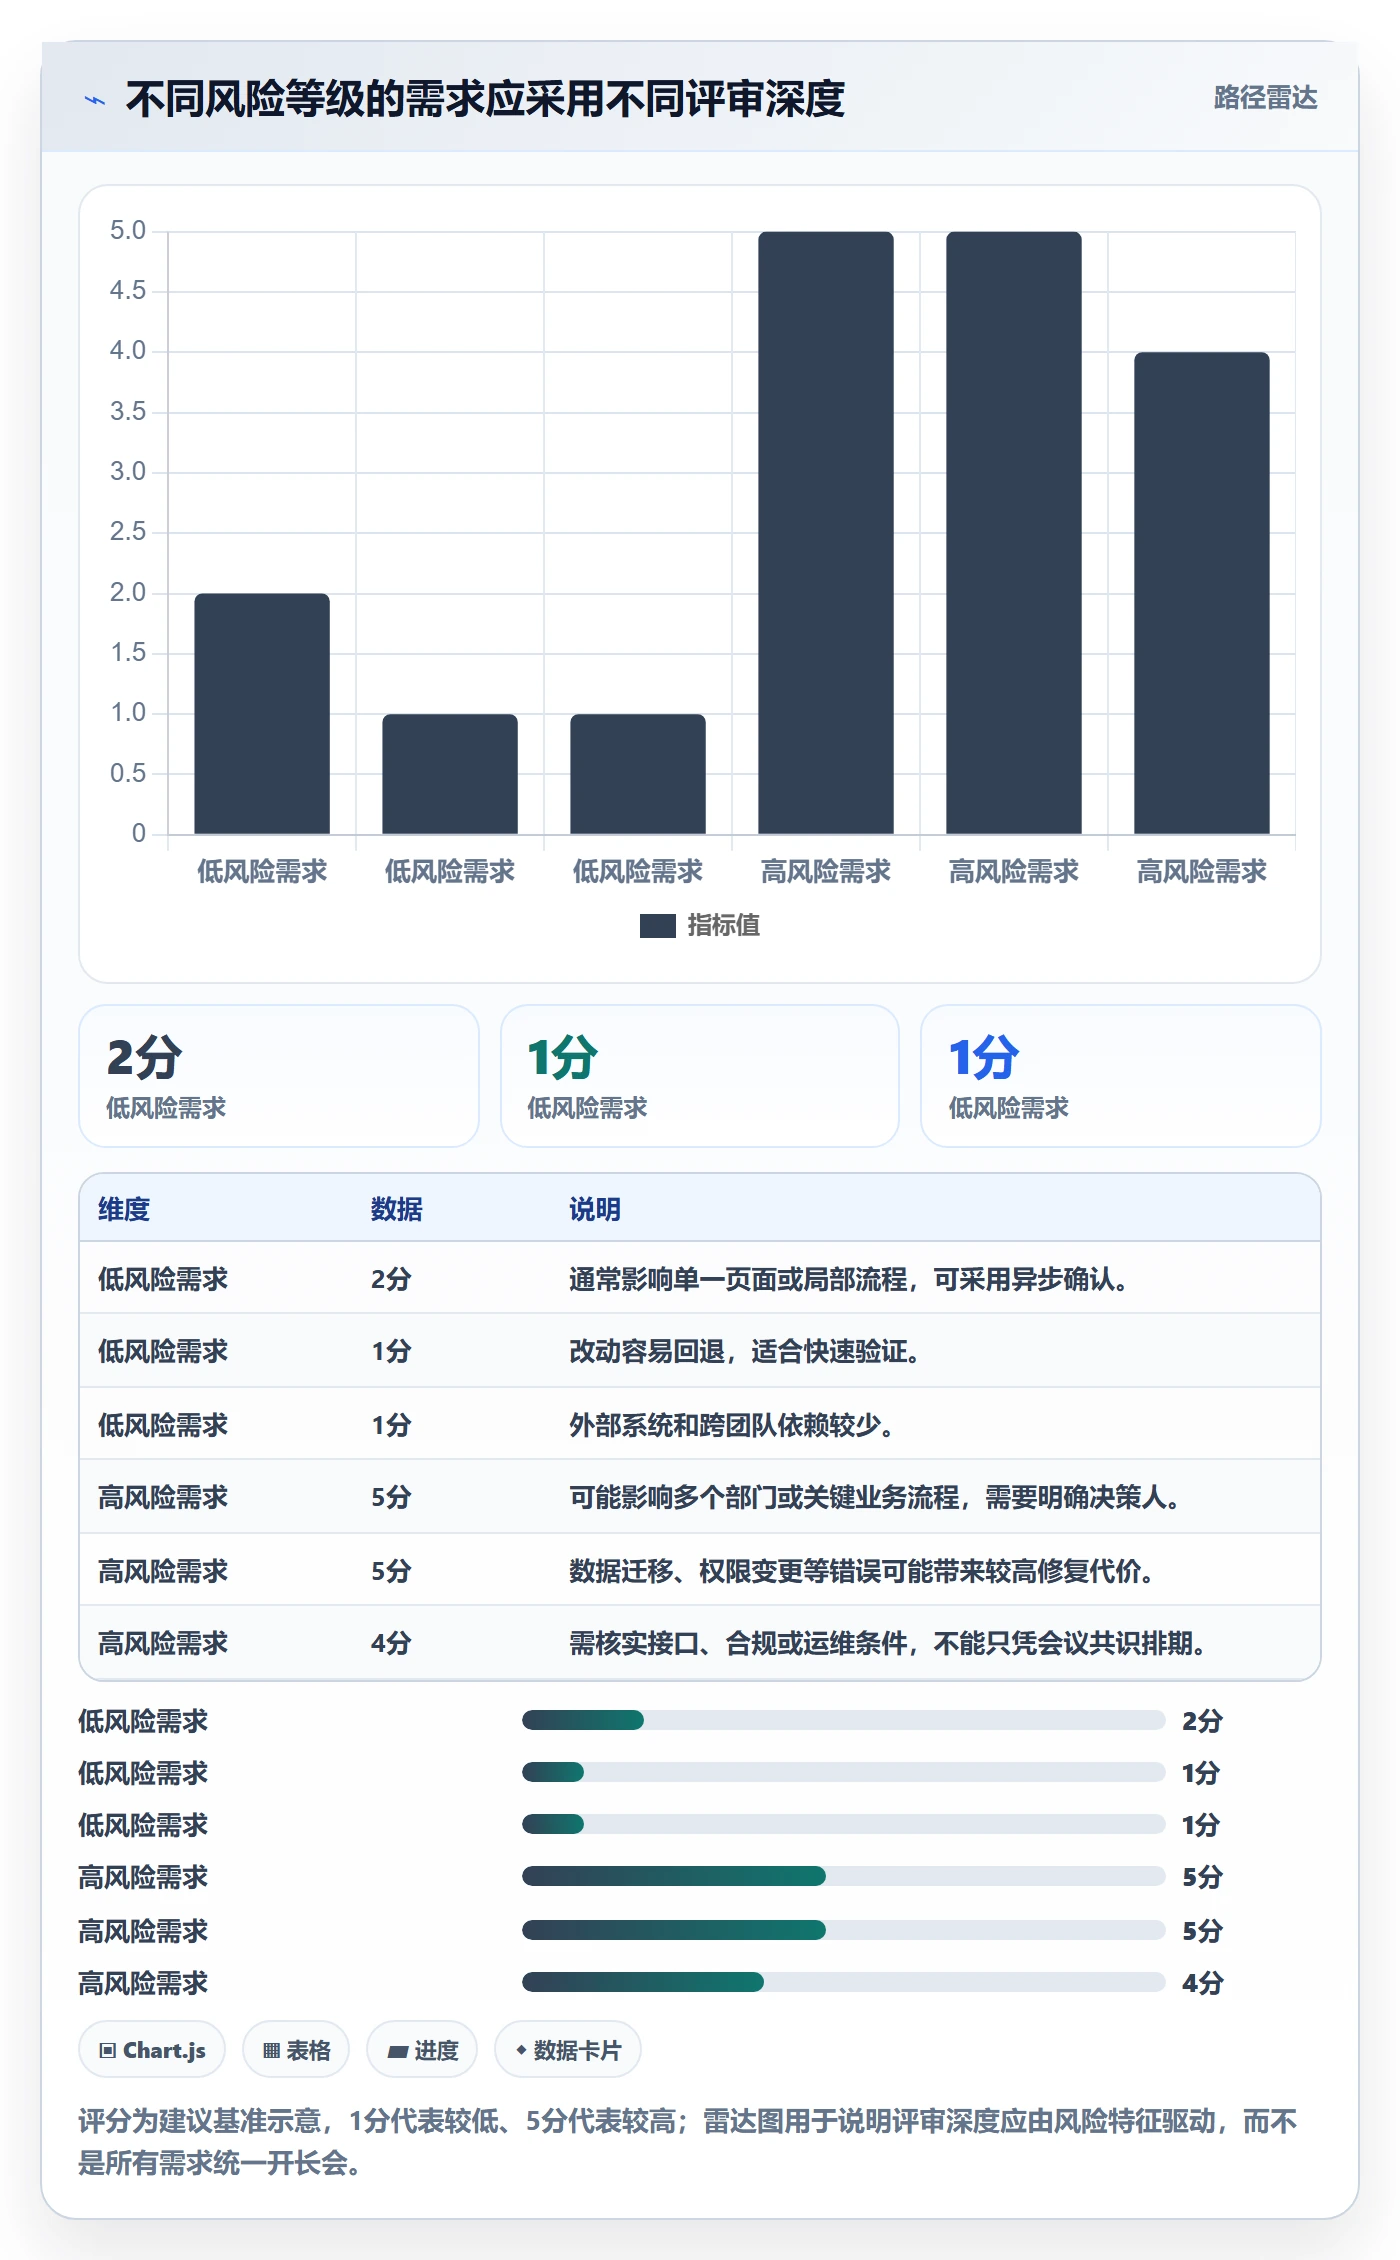This screenshot has height=2260, width=1400.
Task: Open the 2分 summary card
Action: click(x=279, y=1076)
